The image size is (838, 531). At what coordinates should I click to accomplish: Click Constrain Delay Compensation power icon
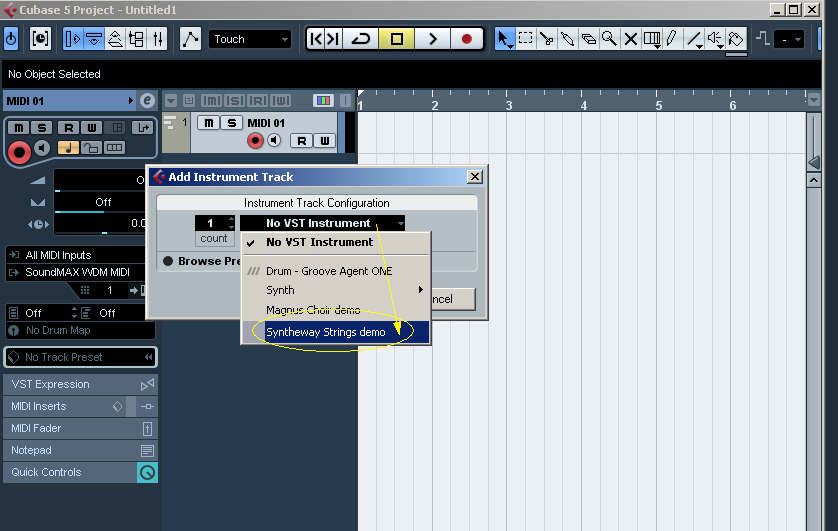(11, 39)
